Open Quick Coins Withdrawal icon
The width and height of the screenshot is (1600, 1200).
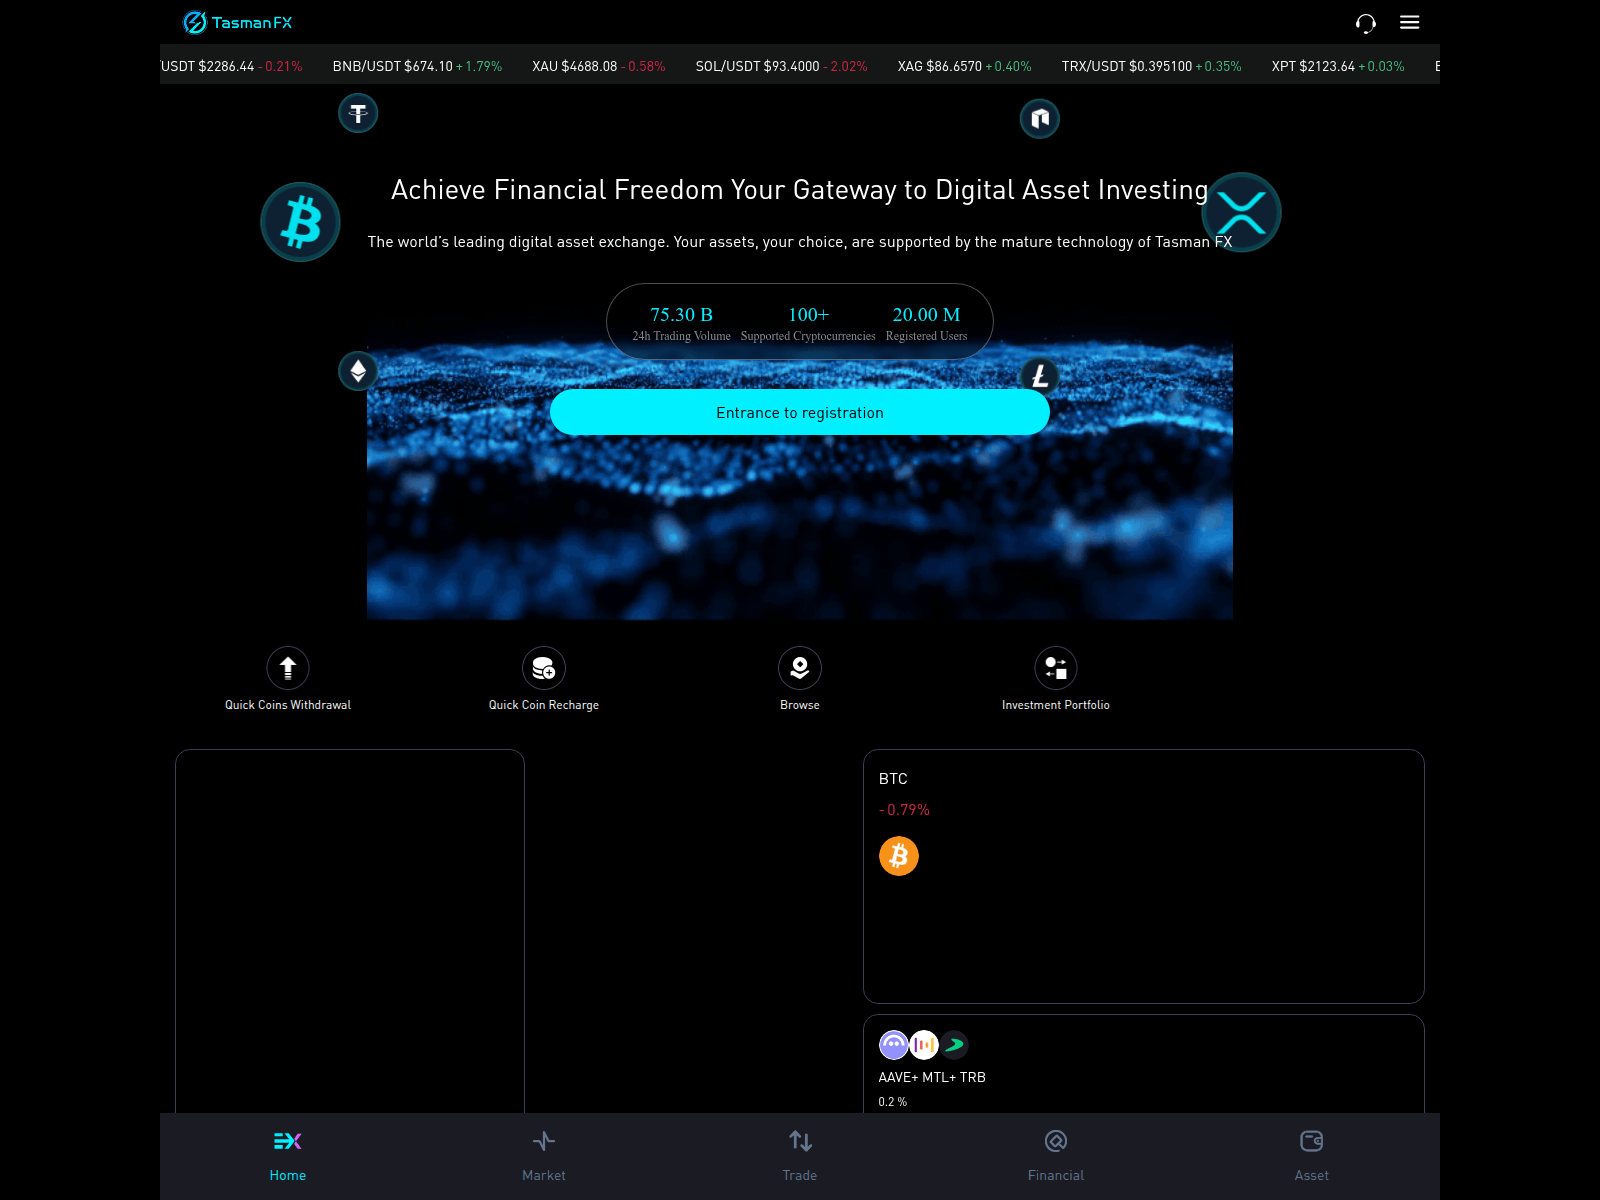(288, 668)
